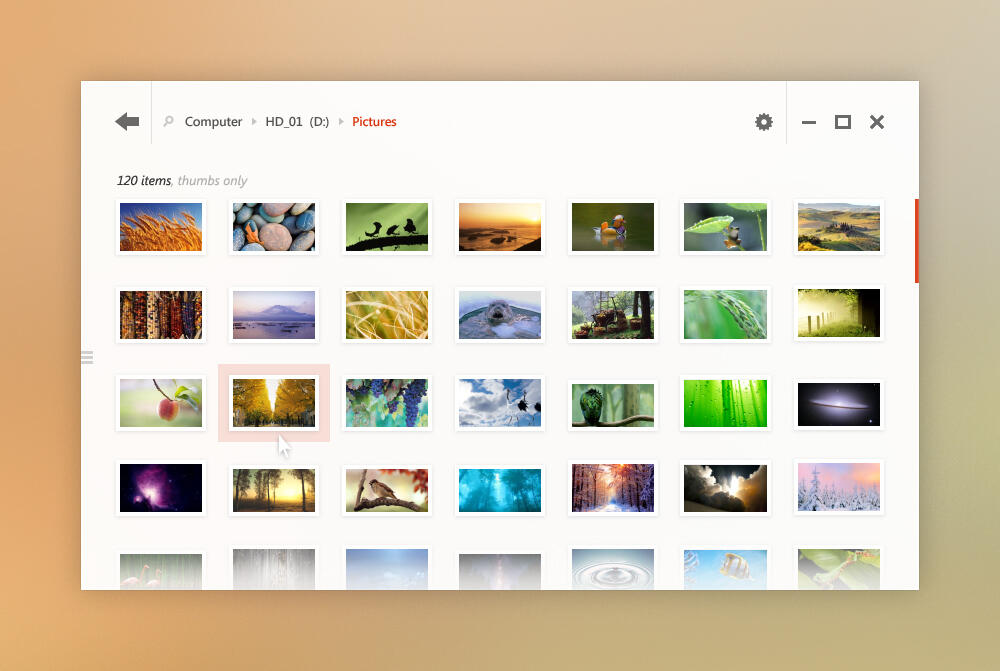The image size is (1000, 671).
Task: Select the seal in water thumbnail
Action: pyautogui.click(x=500, y=315)
